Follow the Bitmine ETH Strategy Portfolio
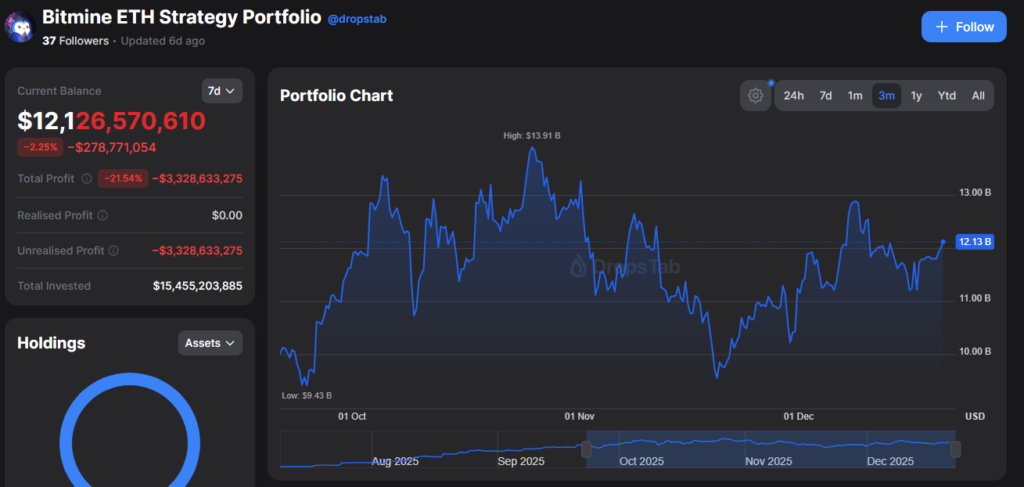The width and height of the screenshot is (1024, 487). [x=964, y=27]
